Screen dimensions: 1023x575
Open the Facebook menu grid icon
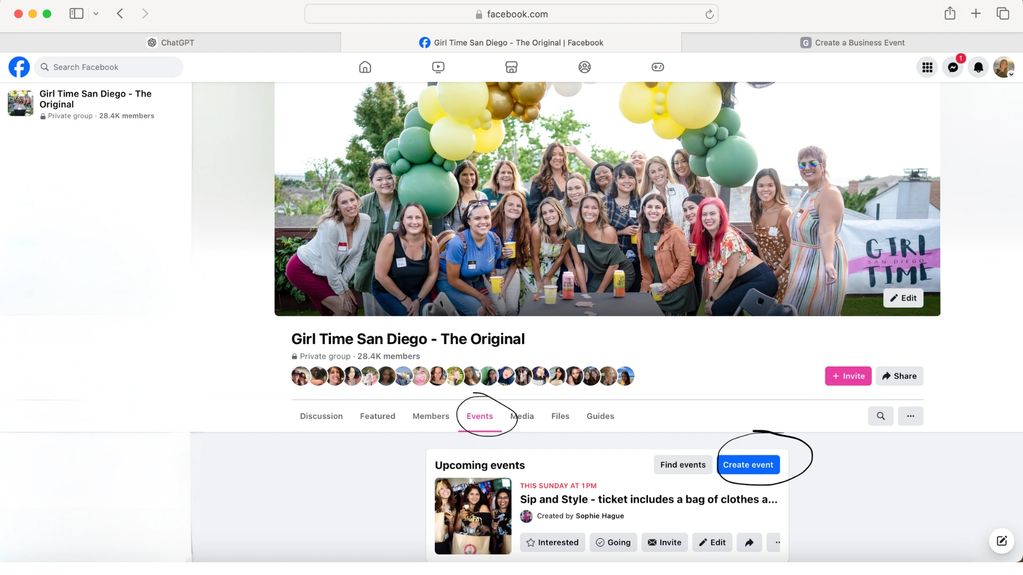pos(927,67)
